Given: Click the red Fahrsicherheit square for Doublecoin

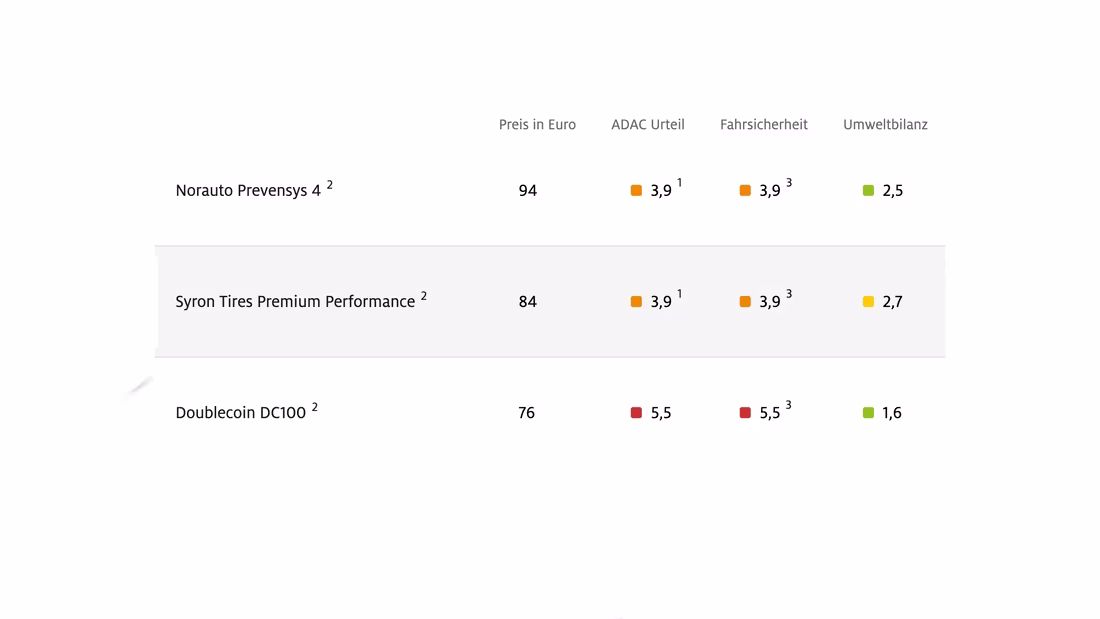Looking at the screenshot, I should coord(745,413).
